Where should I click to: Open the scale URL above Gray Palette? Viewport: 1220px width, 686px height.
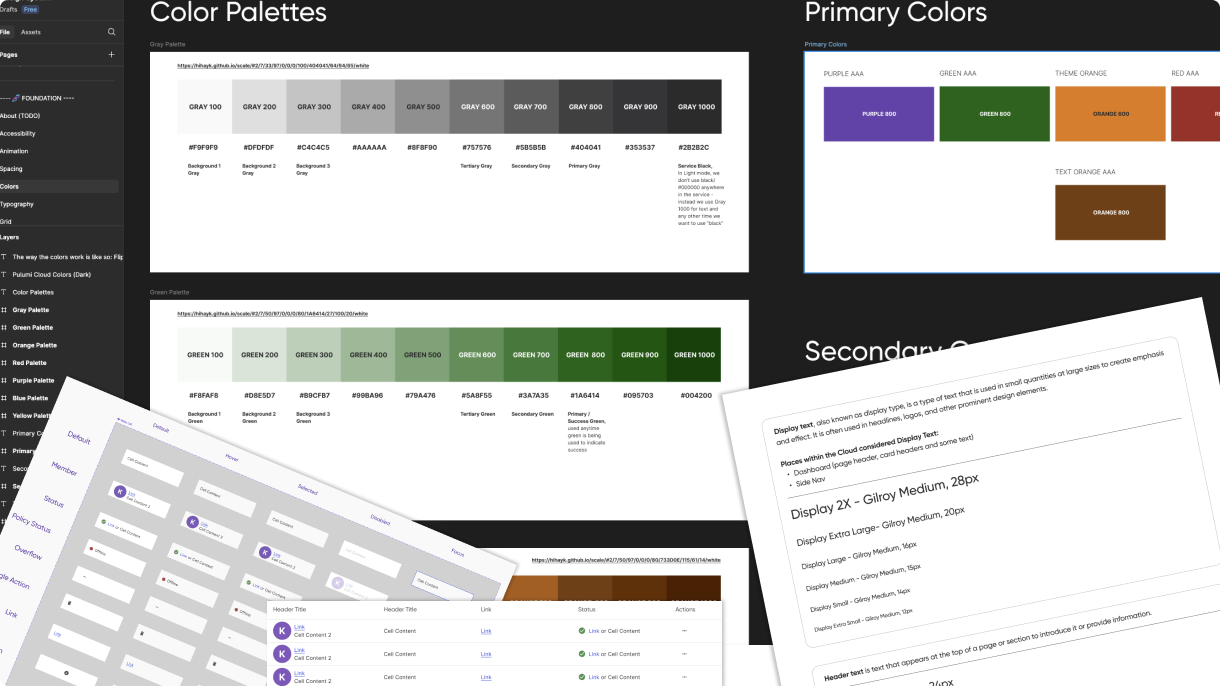tap(273, 65)
